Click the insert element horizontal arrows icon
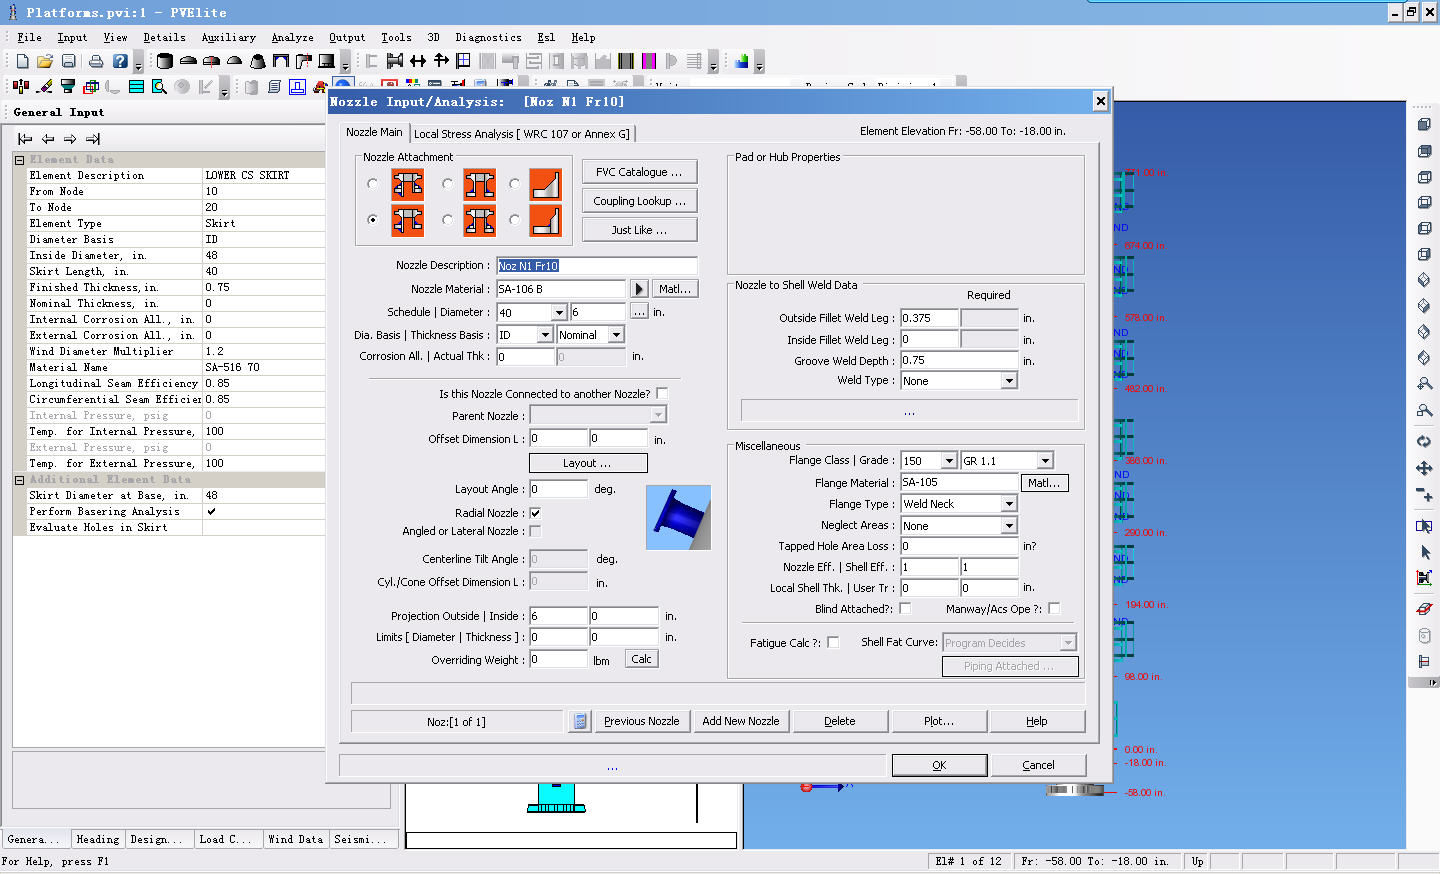The height and width of the screenshot is (874, 1440). click(418, 61)
